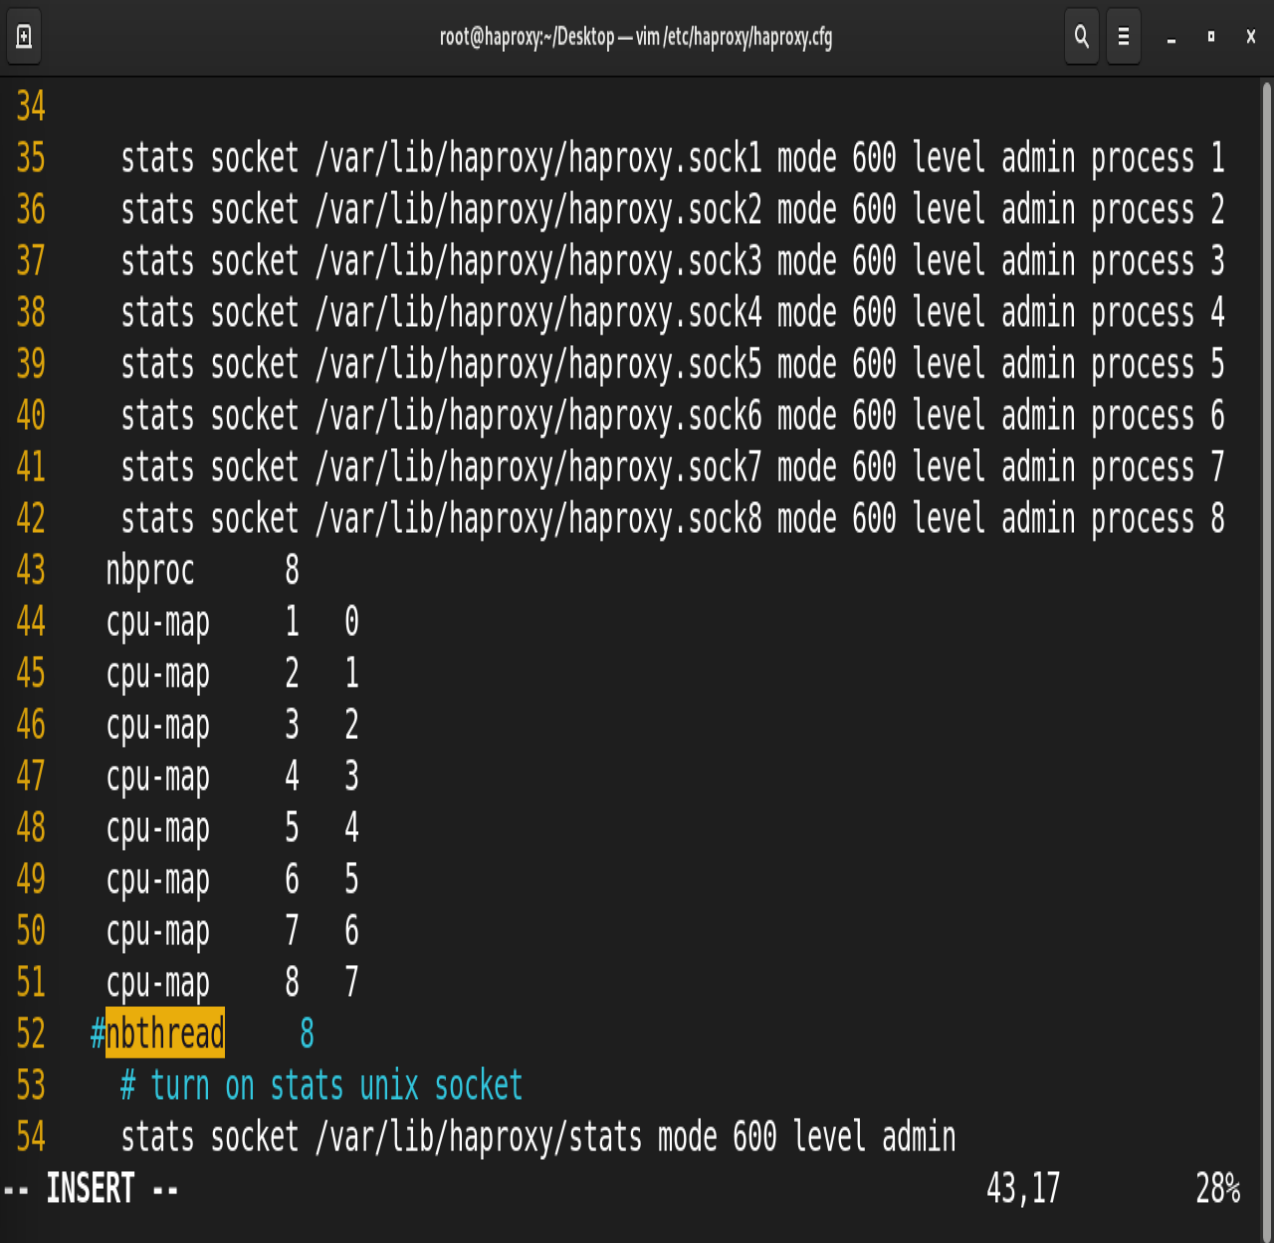
Task: Click line number 34
Action: tap(31, 106)
